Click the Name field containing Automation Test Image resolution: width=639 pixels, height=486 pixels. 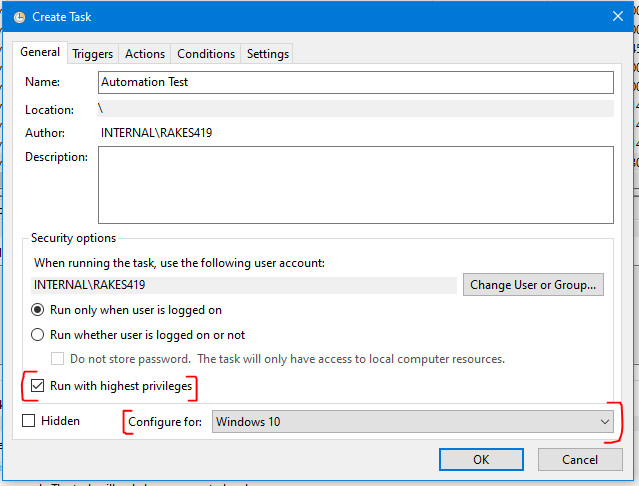355,82
